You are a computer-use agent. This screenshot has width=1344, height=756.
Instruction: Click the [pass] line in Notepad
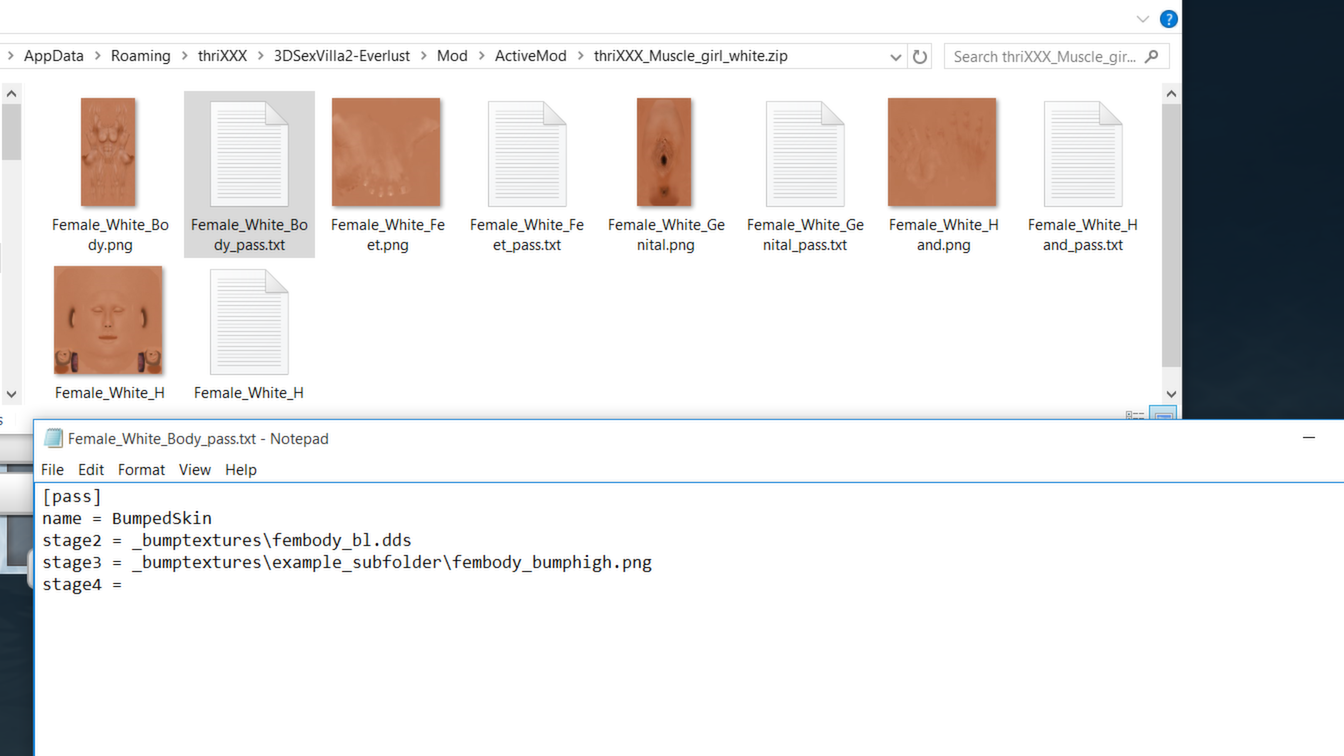(72, 497)
